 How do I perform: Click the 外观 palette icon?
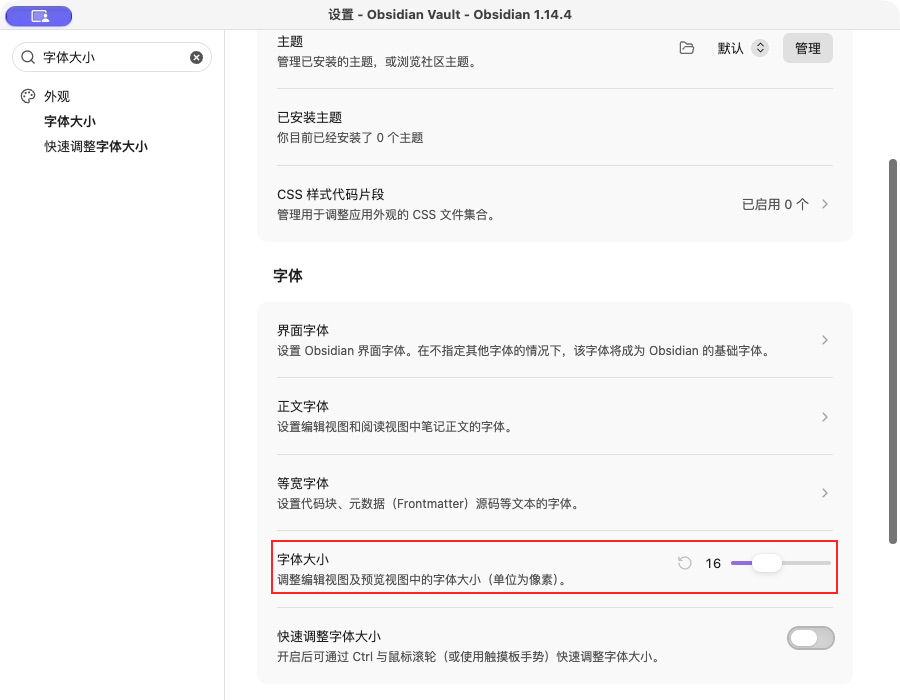(28, 96)
